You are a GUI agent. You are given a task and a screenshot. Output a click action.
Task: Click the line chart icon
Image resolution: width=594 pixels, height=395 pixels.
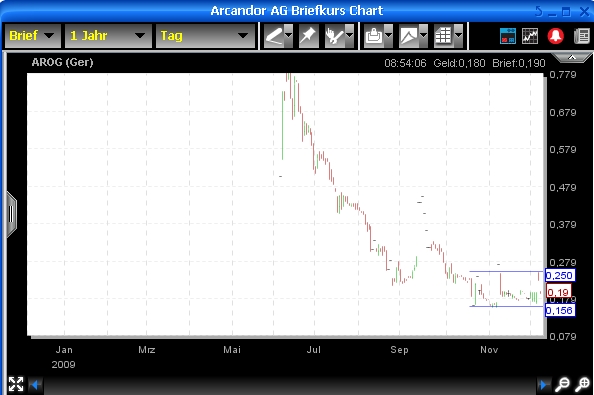click(530, 36)
